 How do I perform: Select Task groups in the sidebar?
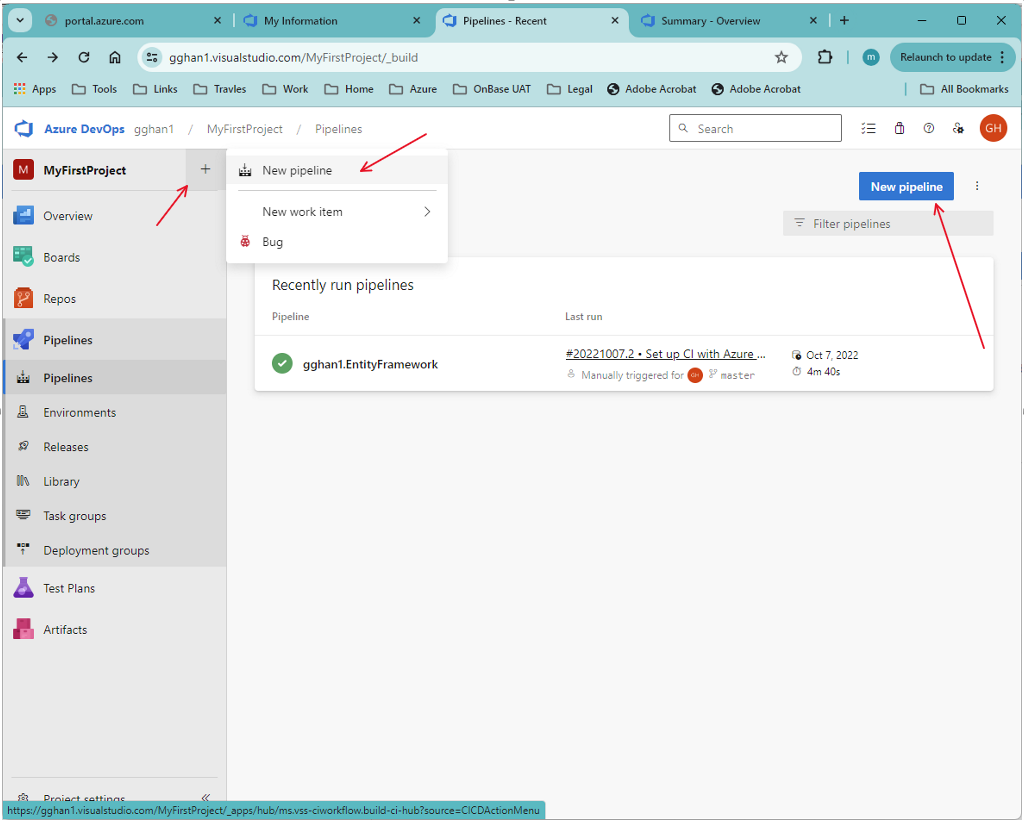[22, 515]
